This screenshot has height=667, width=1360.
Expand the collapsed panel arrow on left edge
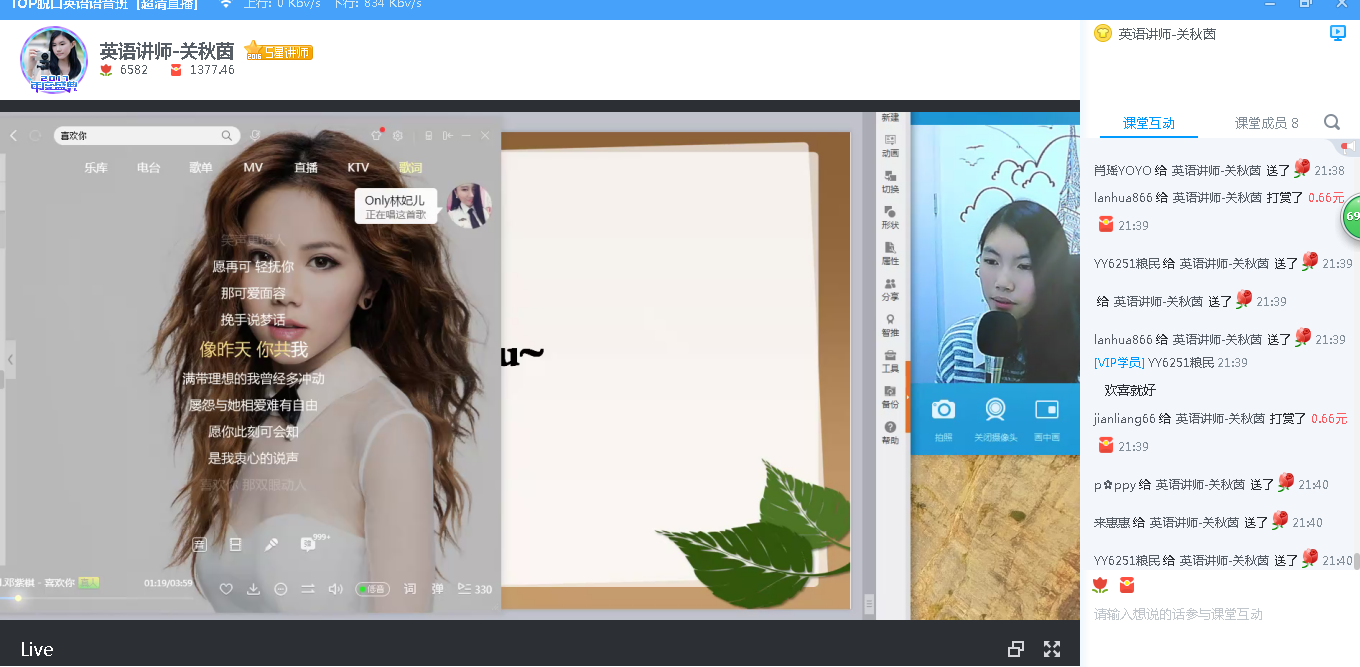point(10,359)
